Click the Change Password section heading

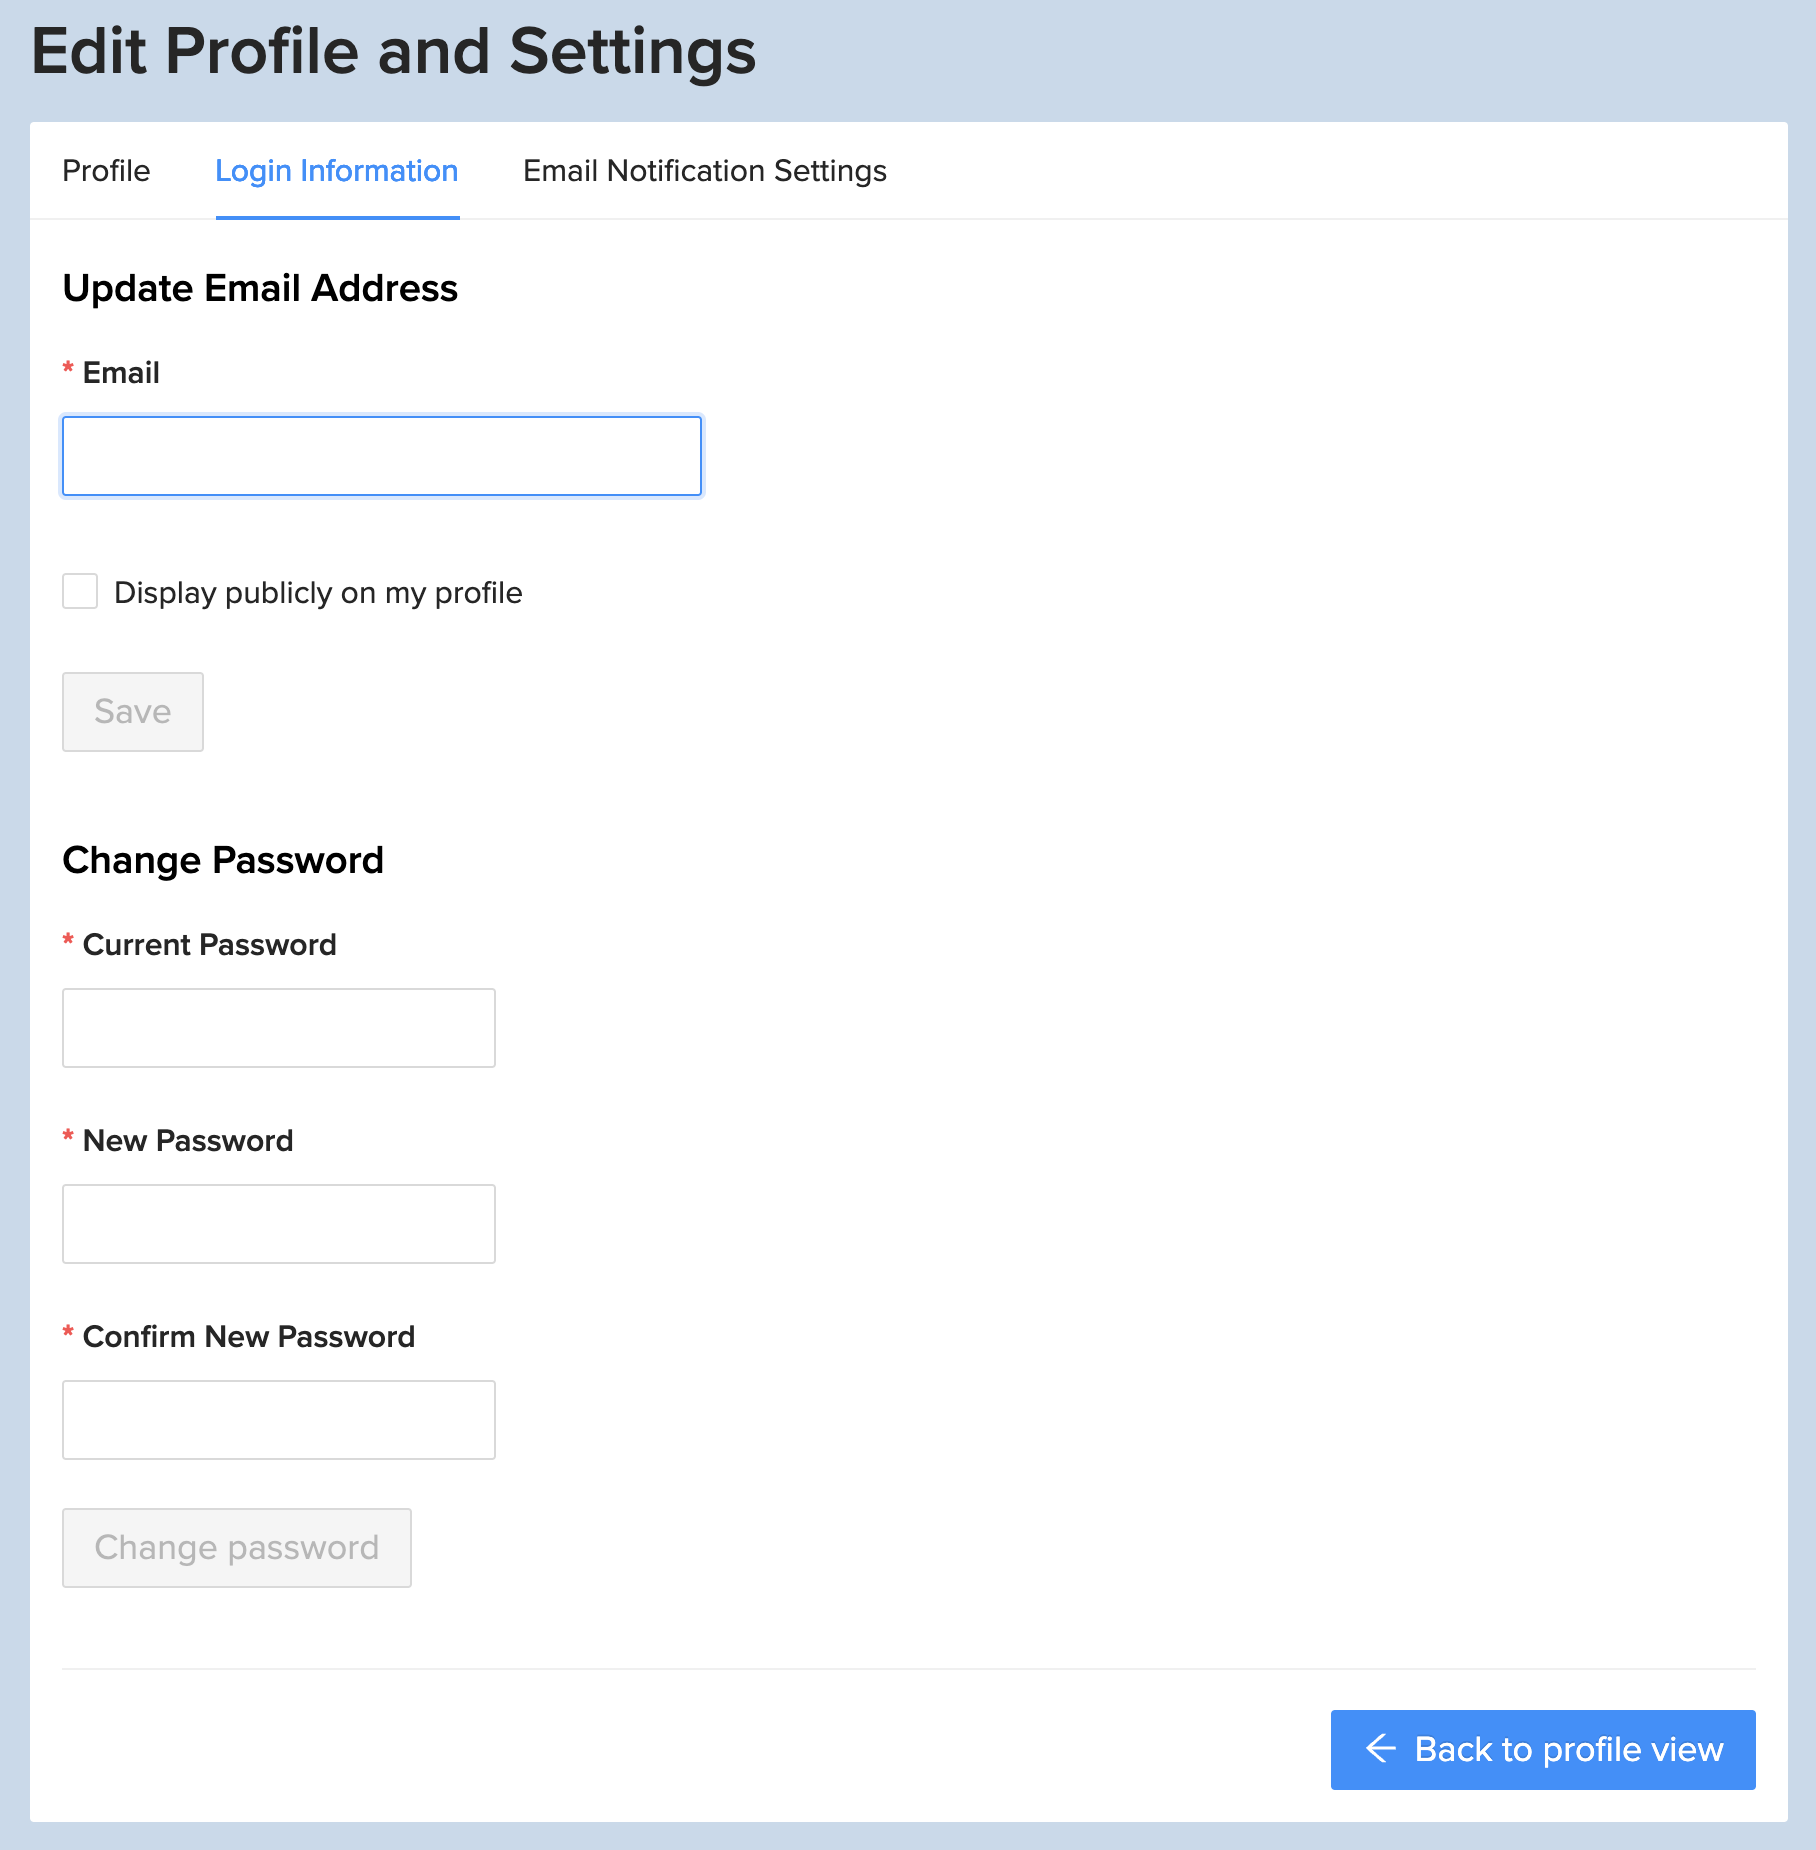coord(223,860)
